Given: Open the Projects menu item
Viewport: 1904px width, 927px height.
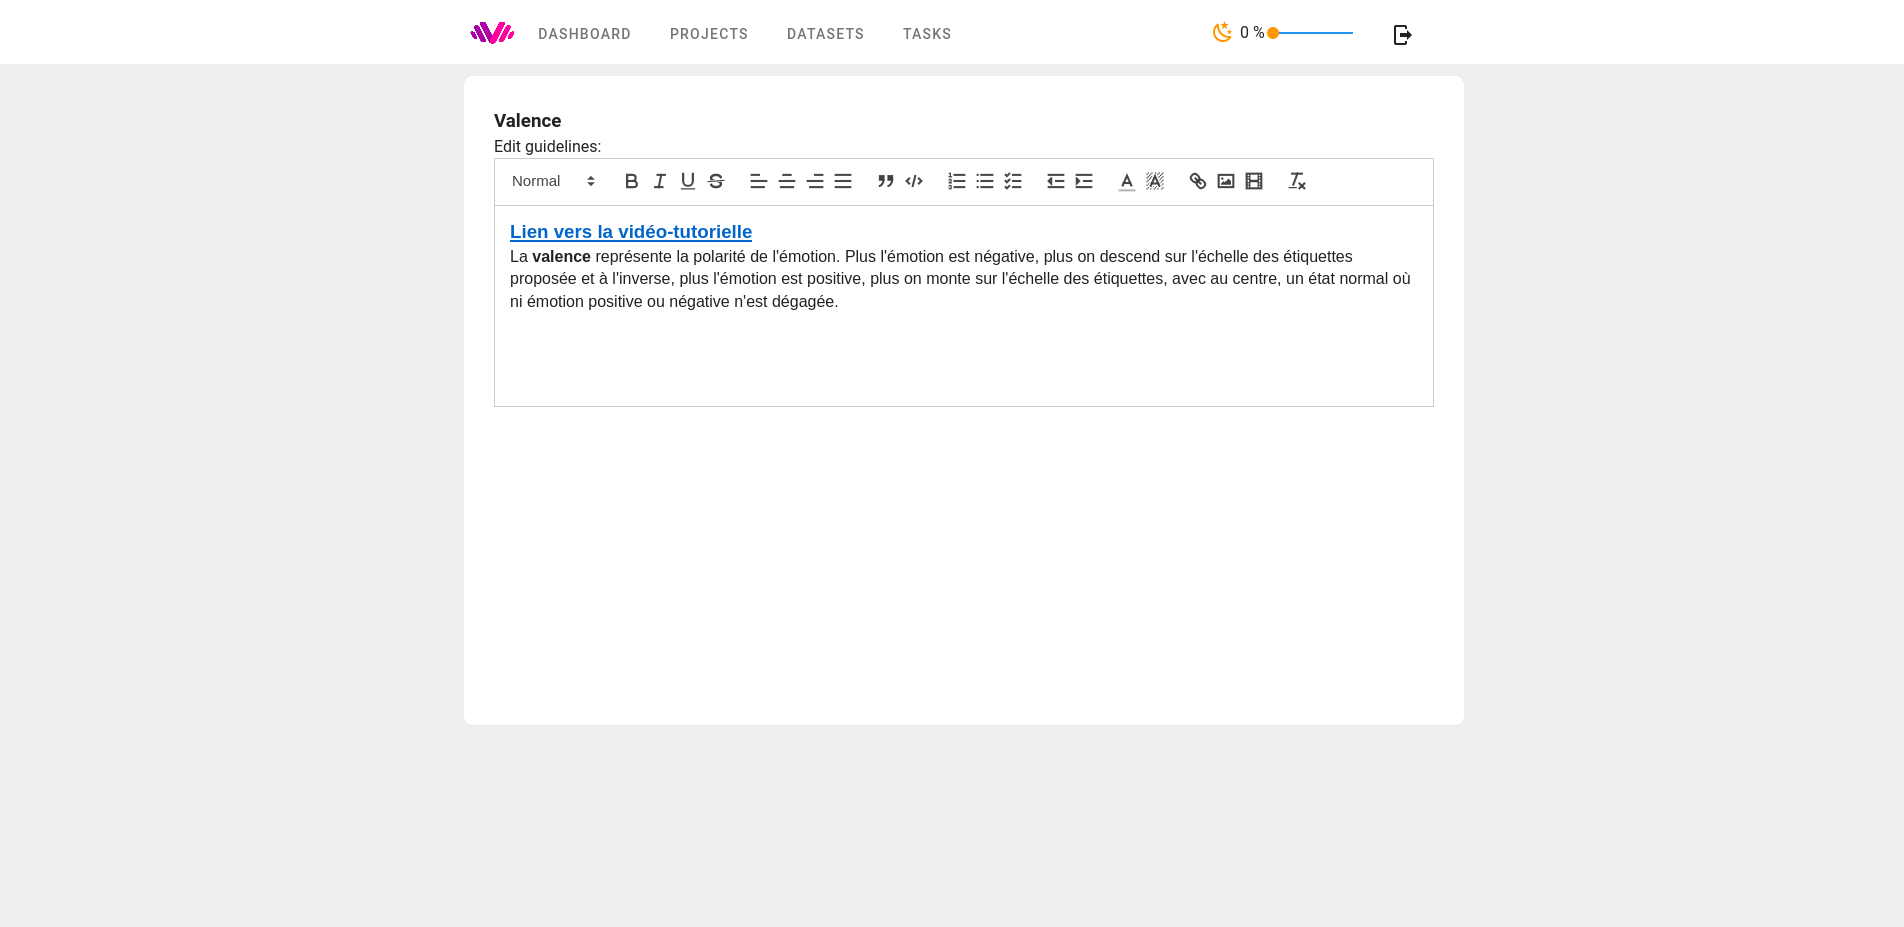Looking at the screenshot, I should tap(709, 34).
